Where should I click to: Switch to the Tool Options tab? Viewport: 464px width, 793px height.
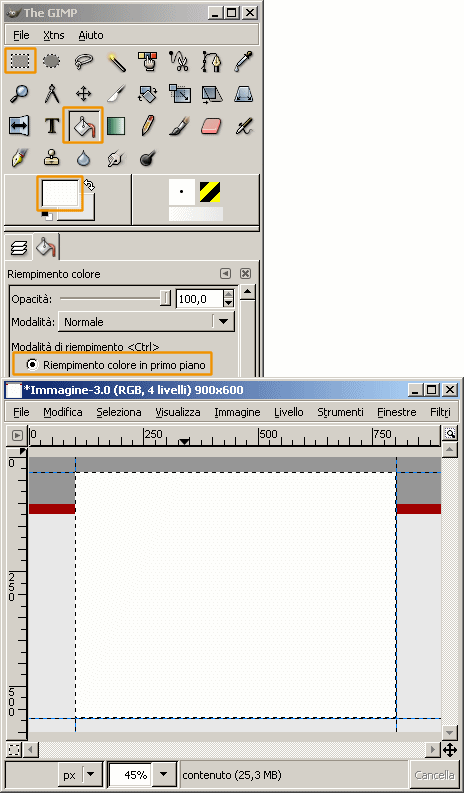pyautogui.click(x=46, y=247)
